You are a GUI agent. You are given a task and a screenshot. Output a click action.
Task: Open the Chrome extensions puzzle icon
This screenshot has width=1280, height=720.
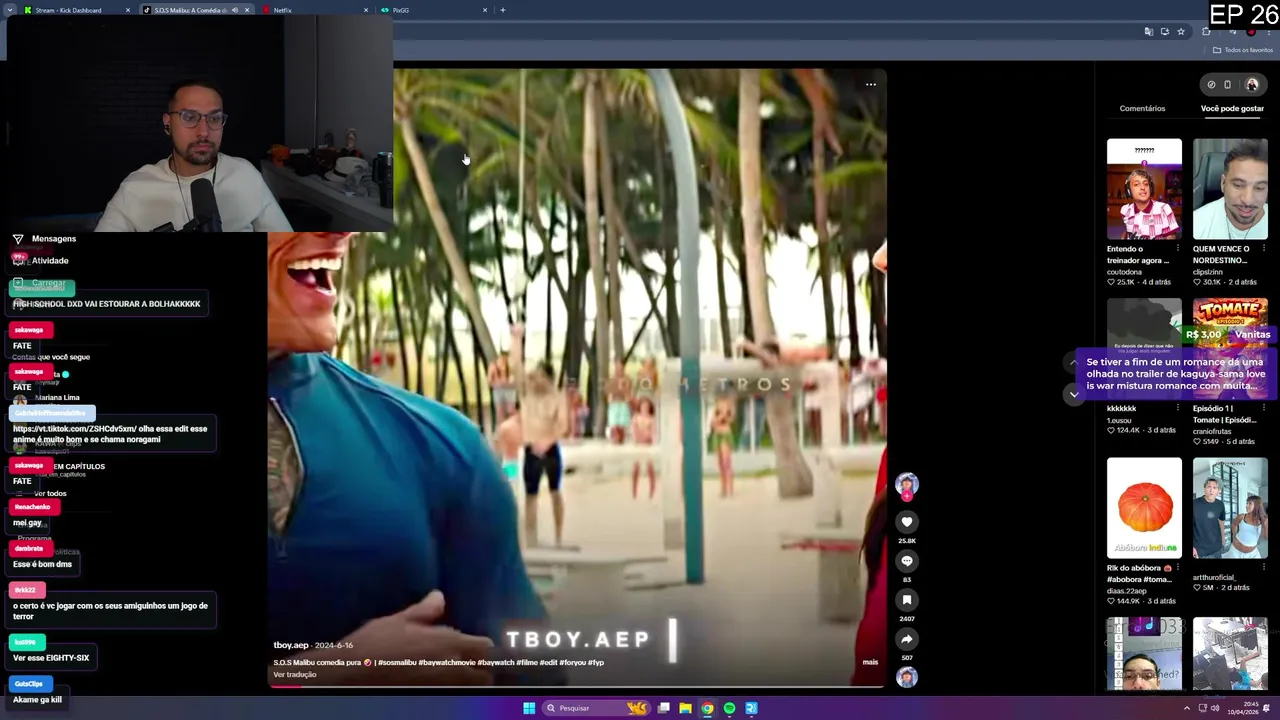[1206, 32]
